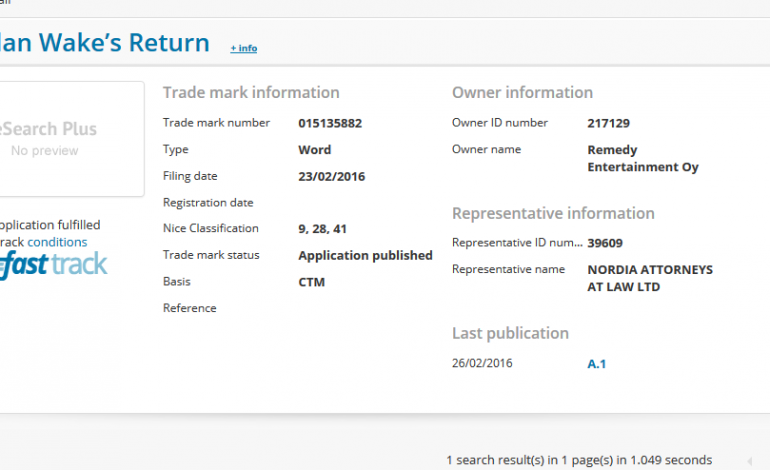Click representative name NORDIA ATTORNEYS AT LAW LTD
770x470 pixels.
[649, 278]
